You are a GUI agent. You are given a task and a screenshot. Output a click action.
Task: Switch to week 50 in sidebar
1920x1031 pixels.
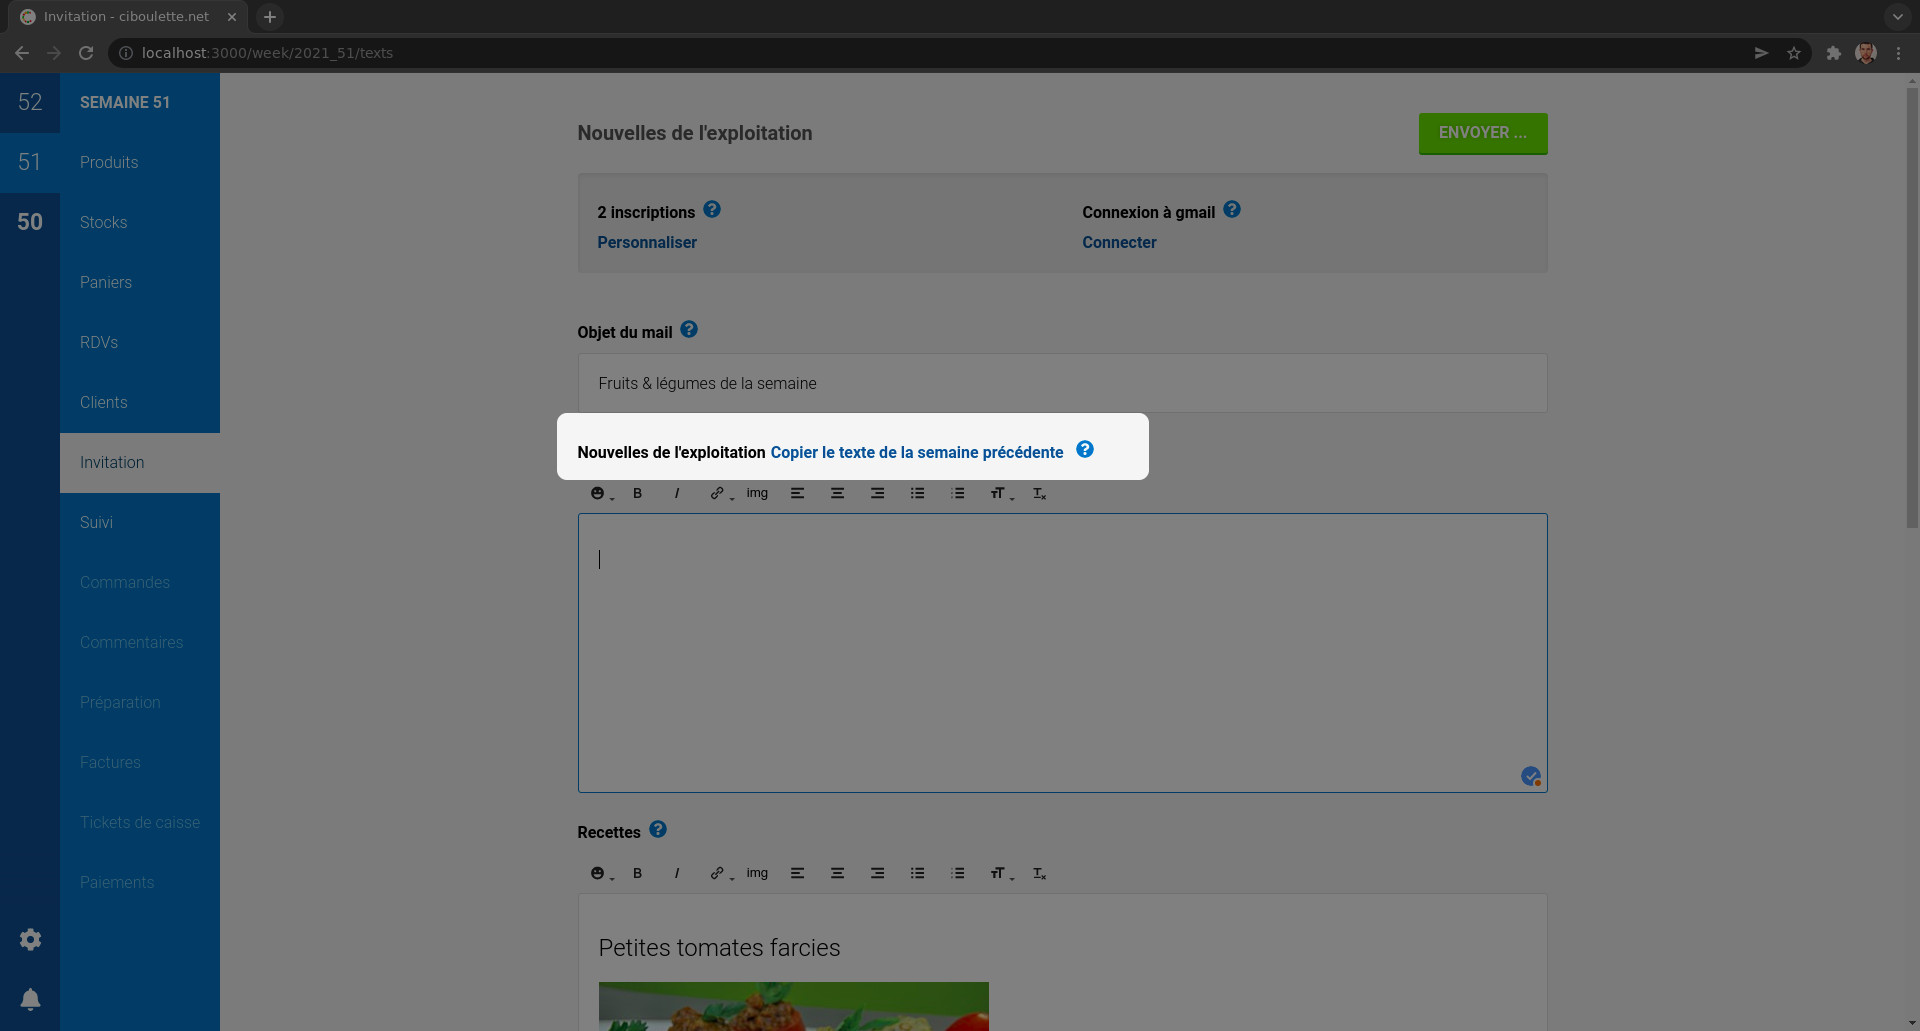pyautogui.click(x=30, y=222)
